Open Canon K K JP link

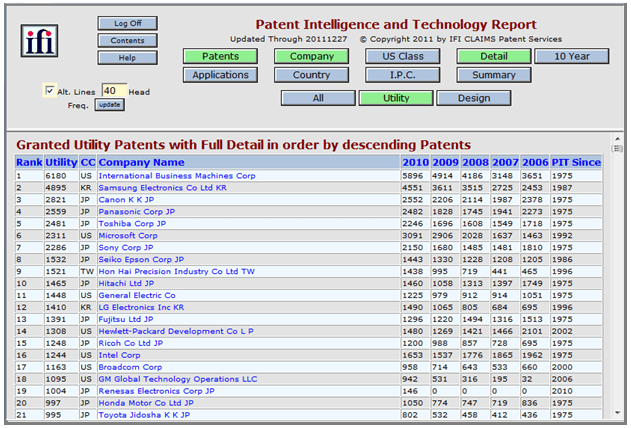click(126, 200)
